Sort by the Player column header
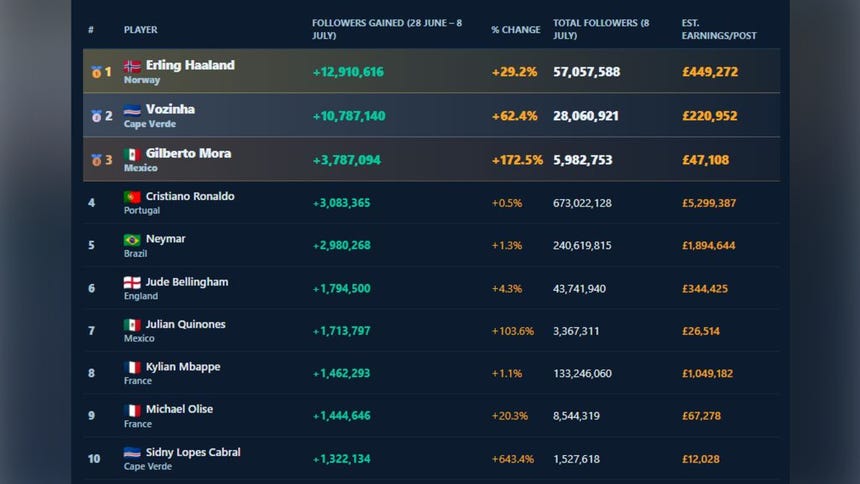This screenshot has width=860, height=484. tap(140, 30)
